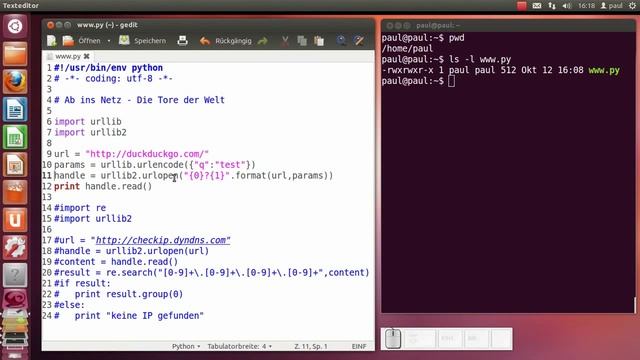
Task: Click the line 'import urllib2' on line 7
Action: pos(90,132)
